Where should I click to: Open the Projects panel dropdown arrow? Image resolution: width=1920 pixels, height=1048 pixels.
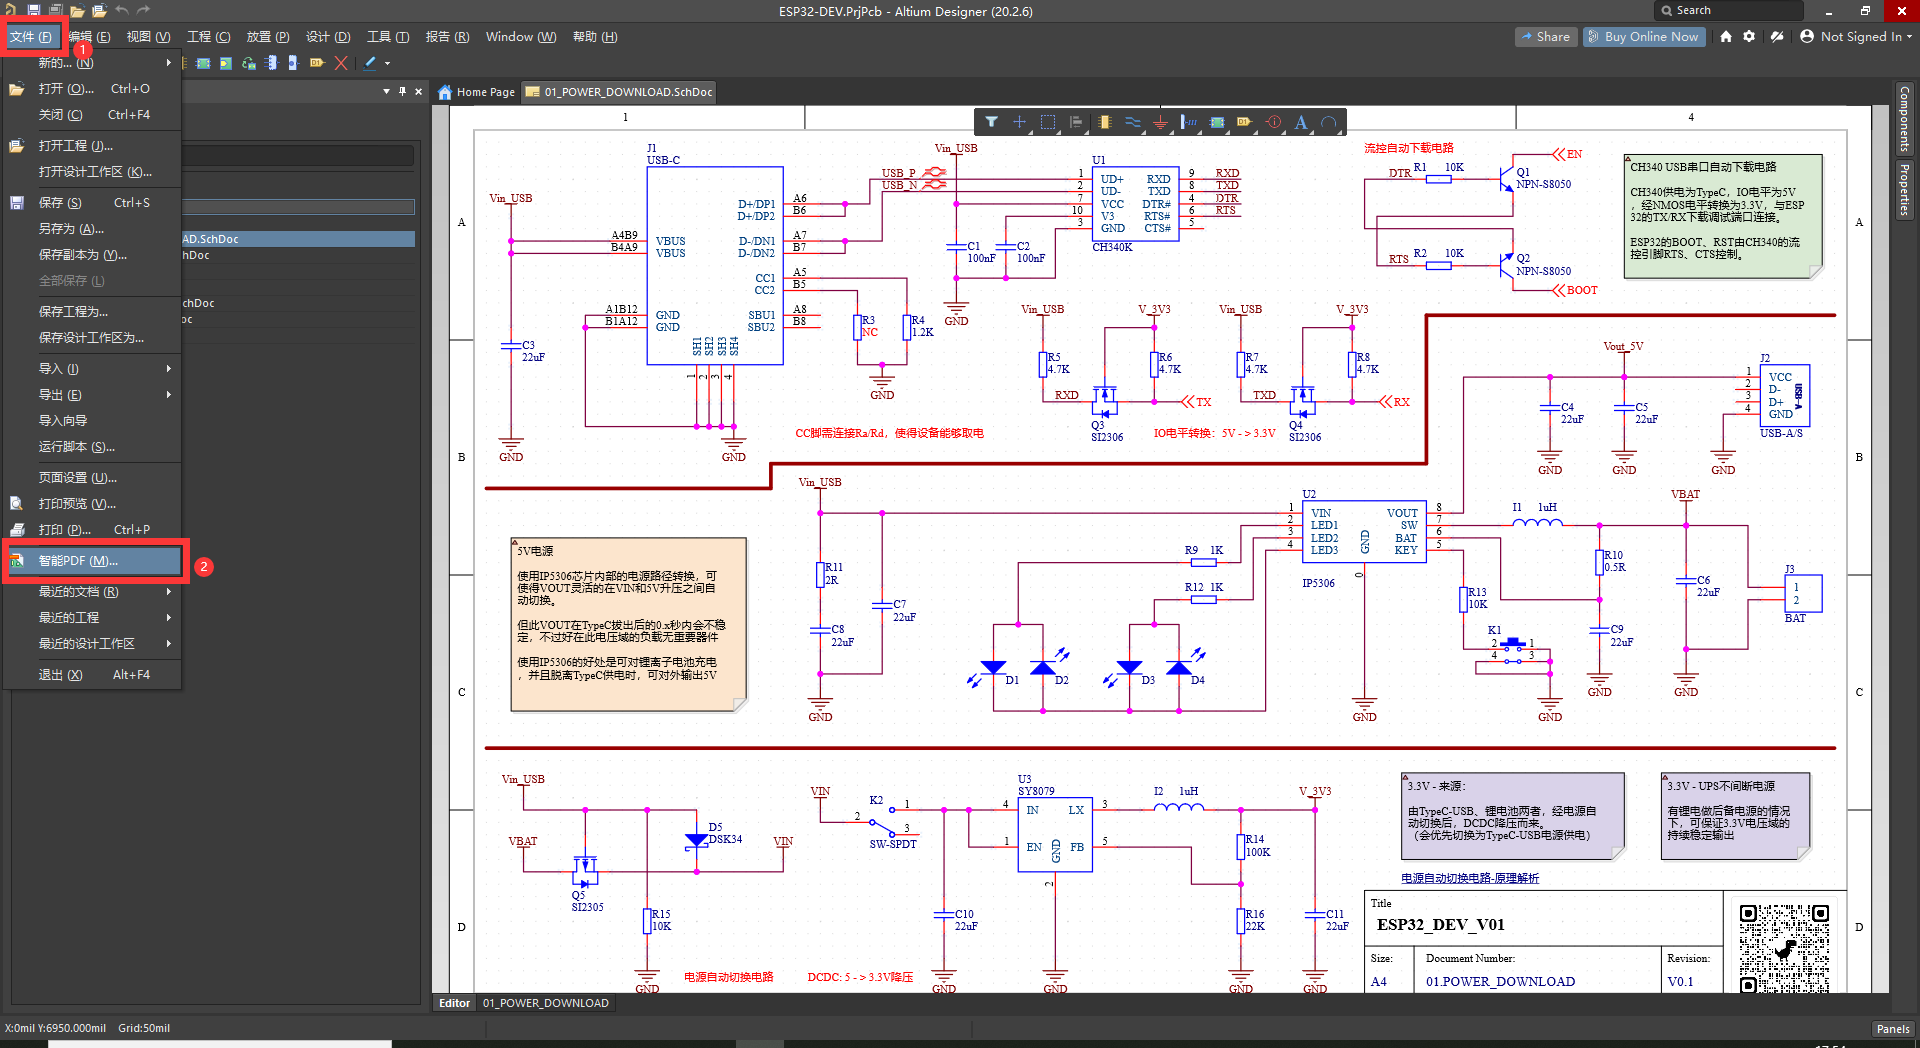click(385, 91)
